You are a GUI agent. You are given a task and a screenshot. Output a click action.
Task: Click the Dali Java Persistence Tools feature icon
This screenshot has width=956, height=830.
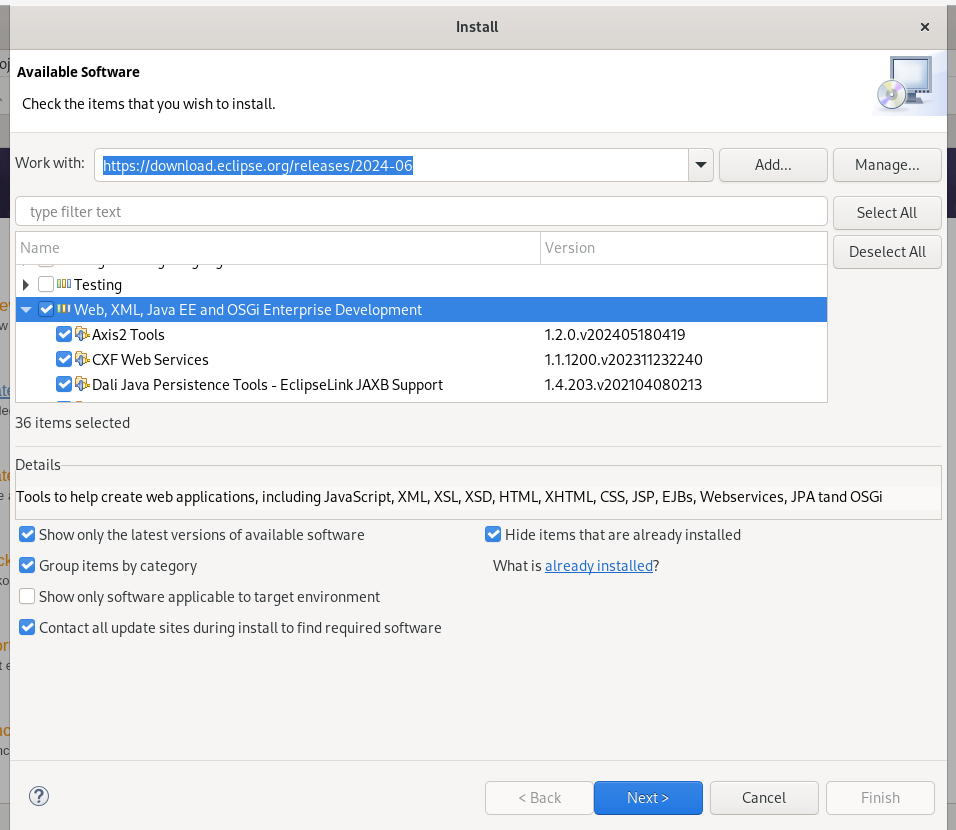point(82,384)
